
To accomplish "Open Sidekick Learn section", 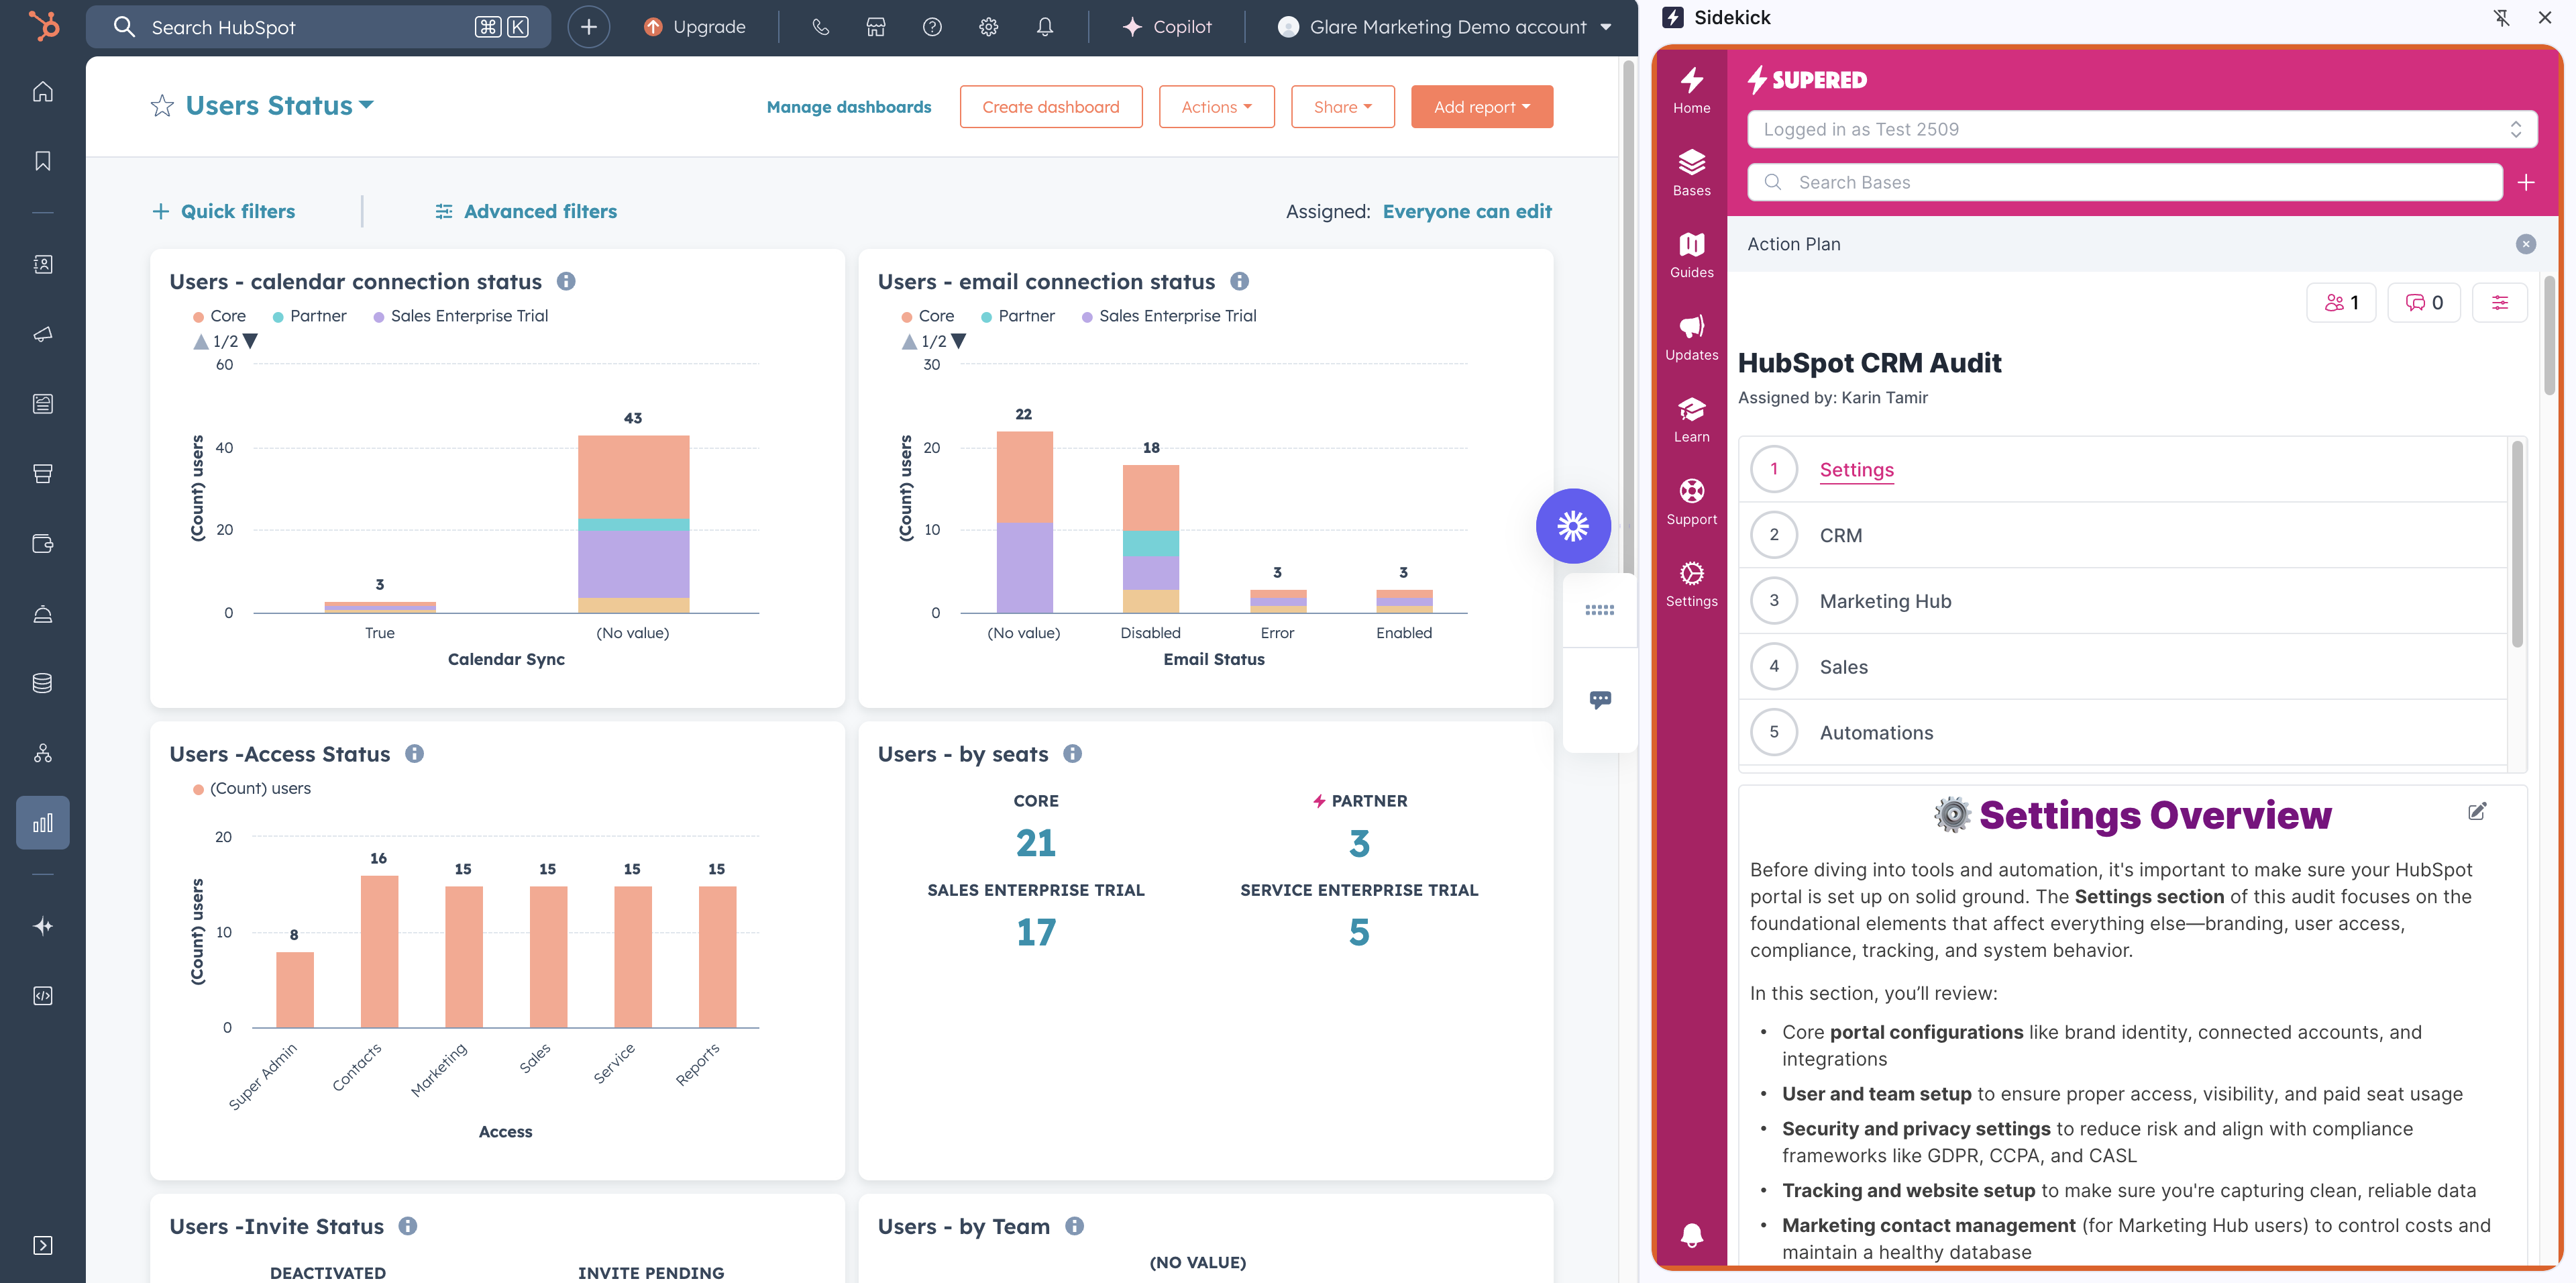I will 1691,419.
